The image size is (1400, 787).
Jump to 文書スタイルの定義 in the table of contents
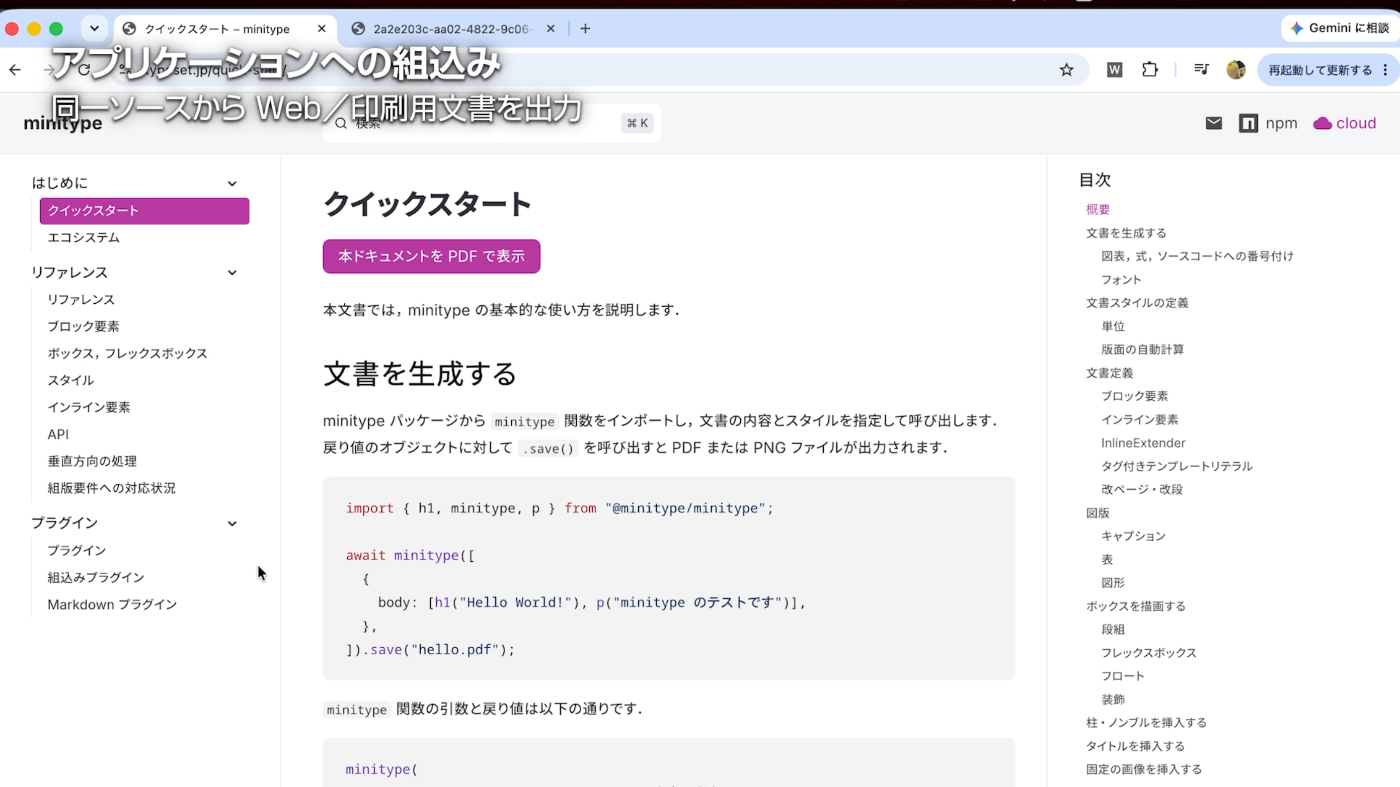[x=1137, y=303]
